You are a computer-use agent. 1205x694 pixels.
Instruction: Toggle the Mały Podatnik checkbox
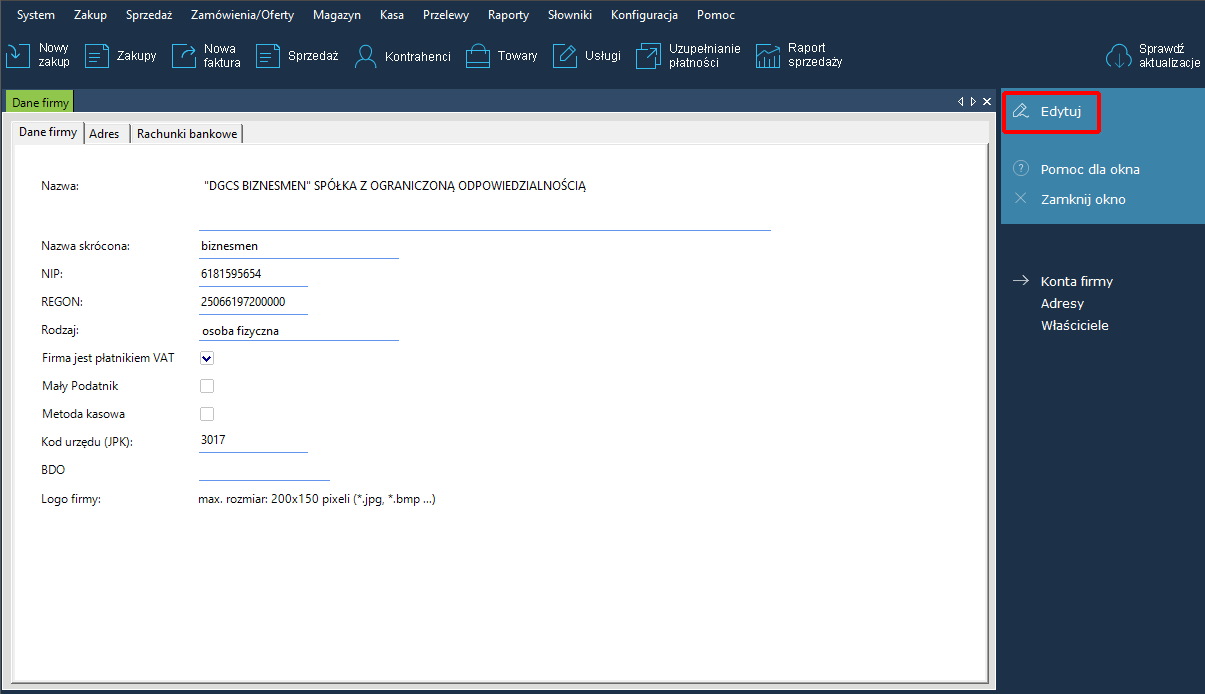[x=207, y=386]
